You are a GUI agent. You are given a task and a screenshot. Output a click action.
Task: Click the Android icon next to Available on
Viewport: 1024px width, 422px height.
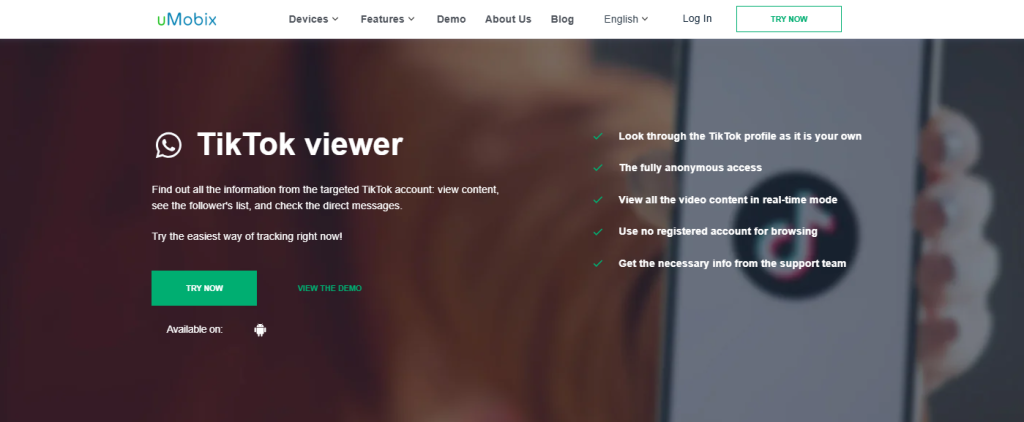pyautogui.click(x=260, y=330)
